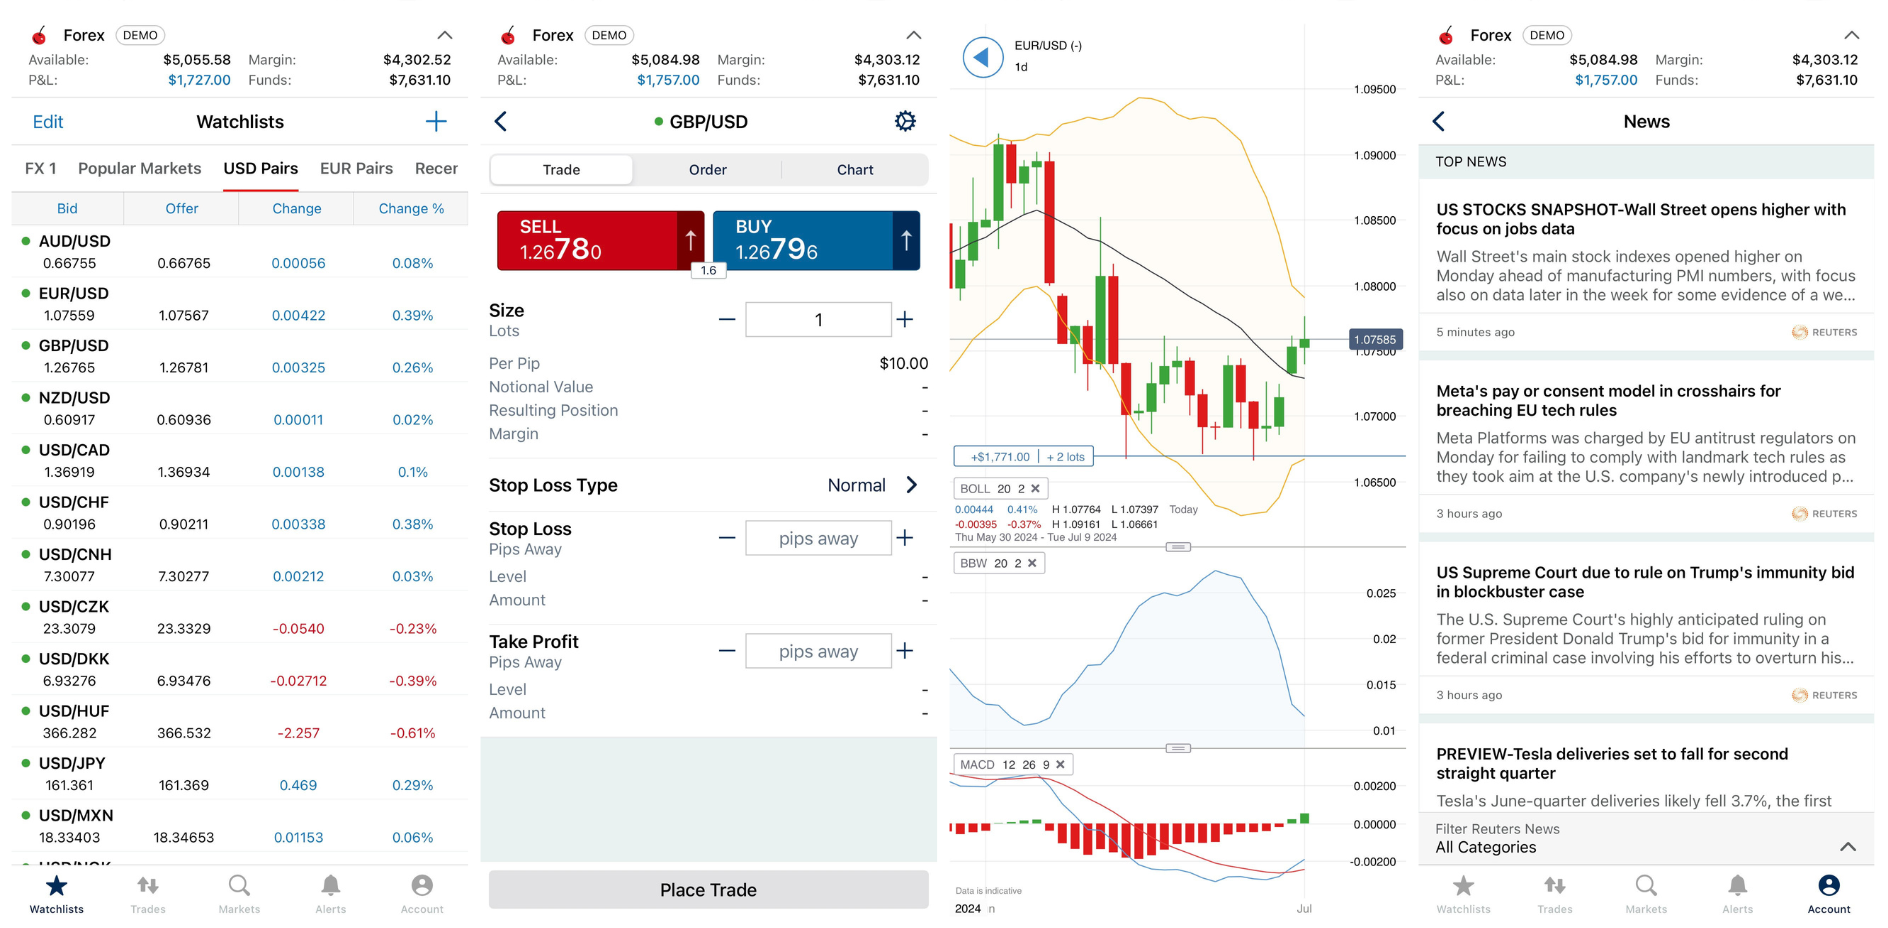The width and height of the screenshot is (1888, 928).
Task: Grab the resize handle above MACD panel
Action: pos(1179,748)
